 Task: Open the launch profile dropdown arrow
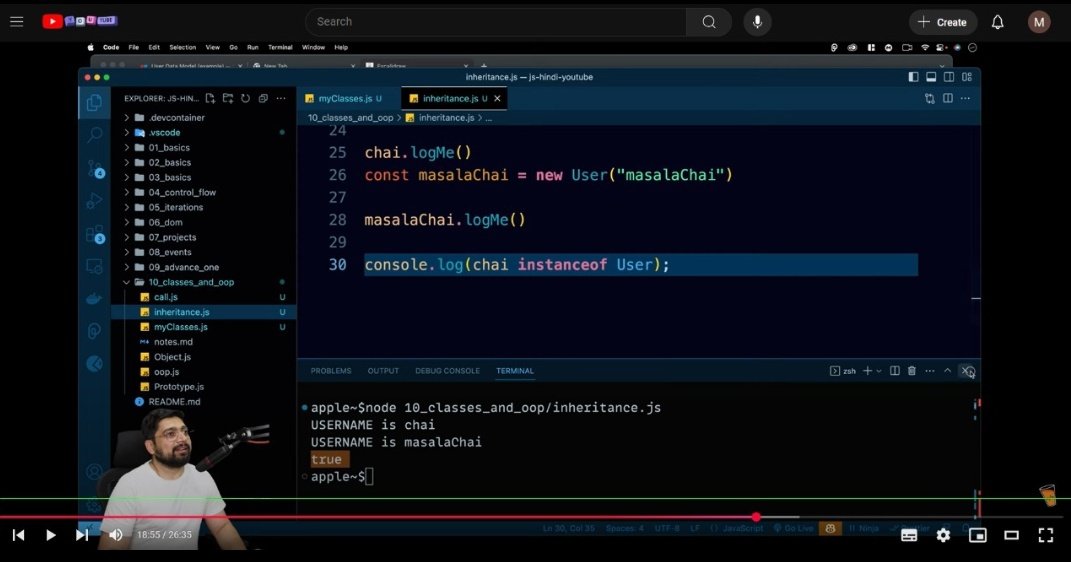click(878, 371)
